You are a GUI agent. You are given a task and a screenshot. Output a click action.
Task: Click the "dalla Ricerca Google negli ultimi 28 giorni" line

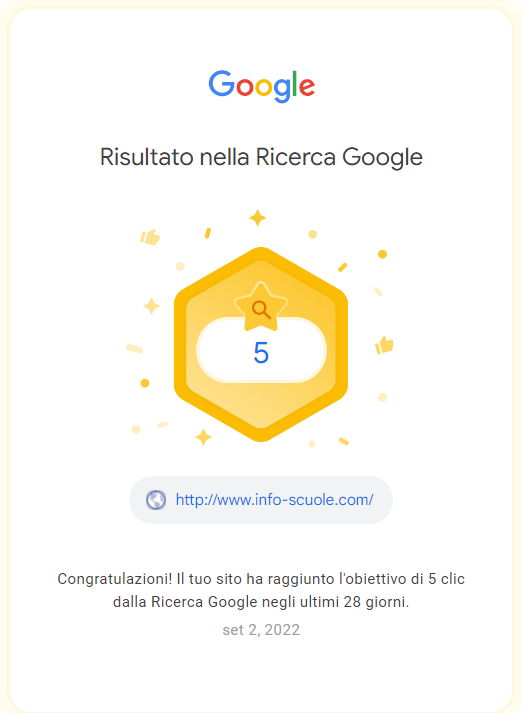(x=261, y=602)
